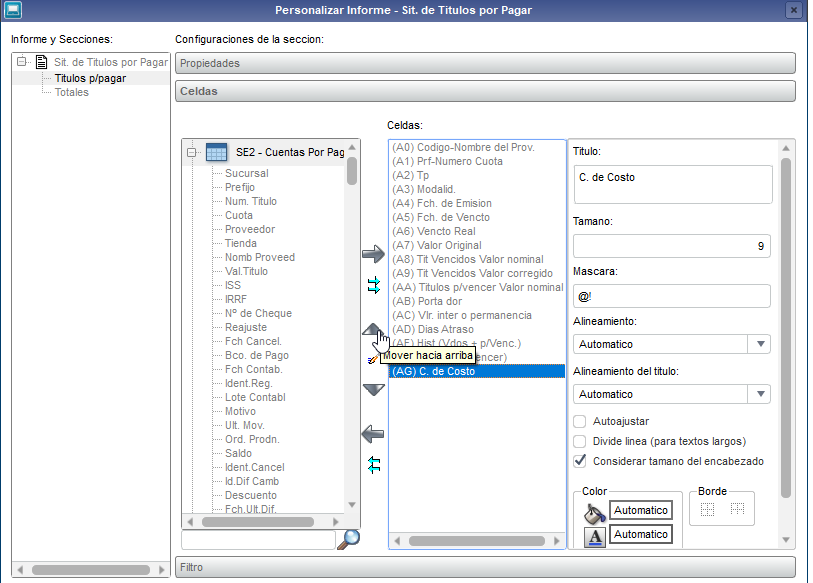Image resolution: width=813 pixels, height=583 pixels.
Task: Close the Personalizar Informe dialog
Action: click(x=793, y=10)
